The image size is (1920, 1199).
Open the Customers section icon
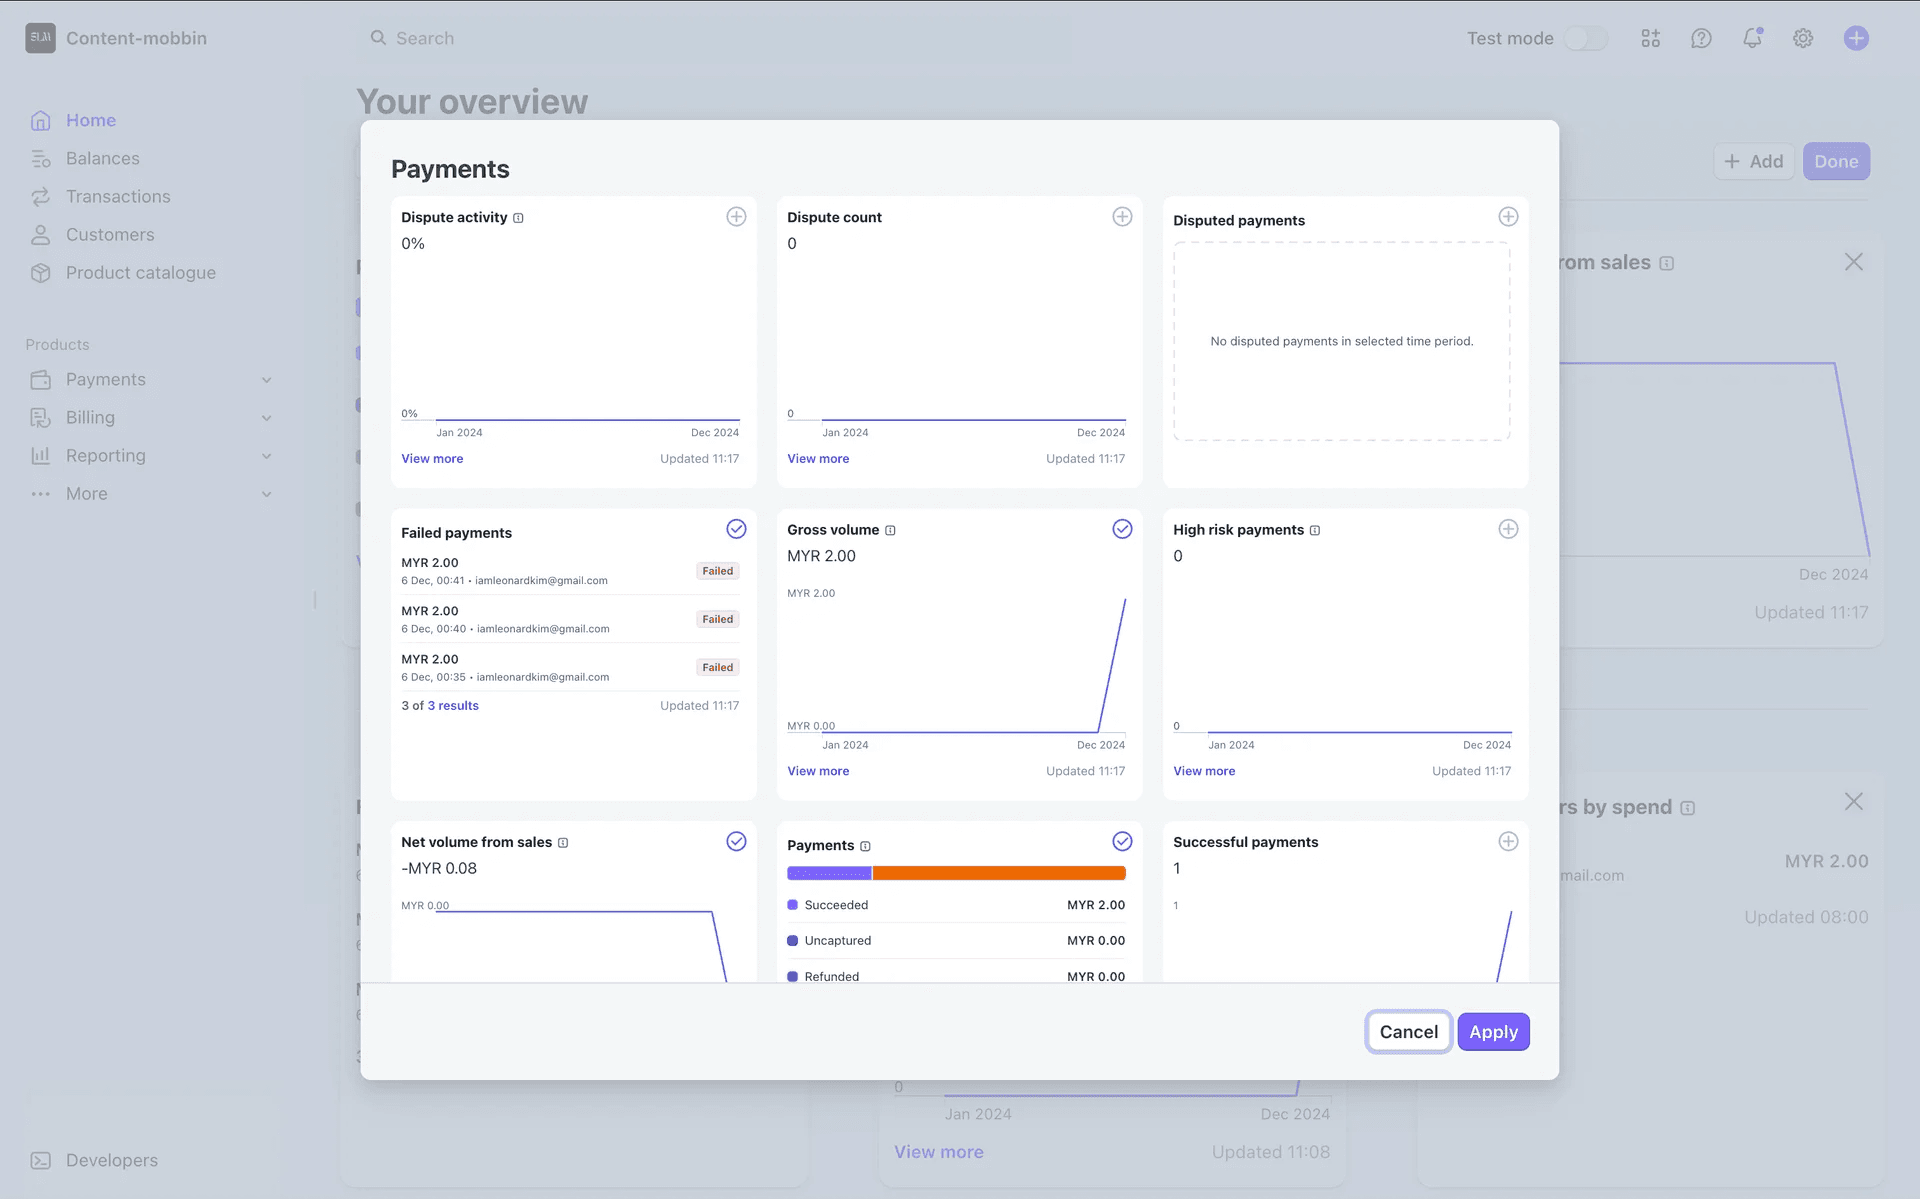tap(40, 234)
